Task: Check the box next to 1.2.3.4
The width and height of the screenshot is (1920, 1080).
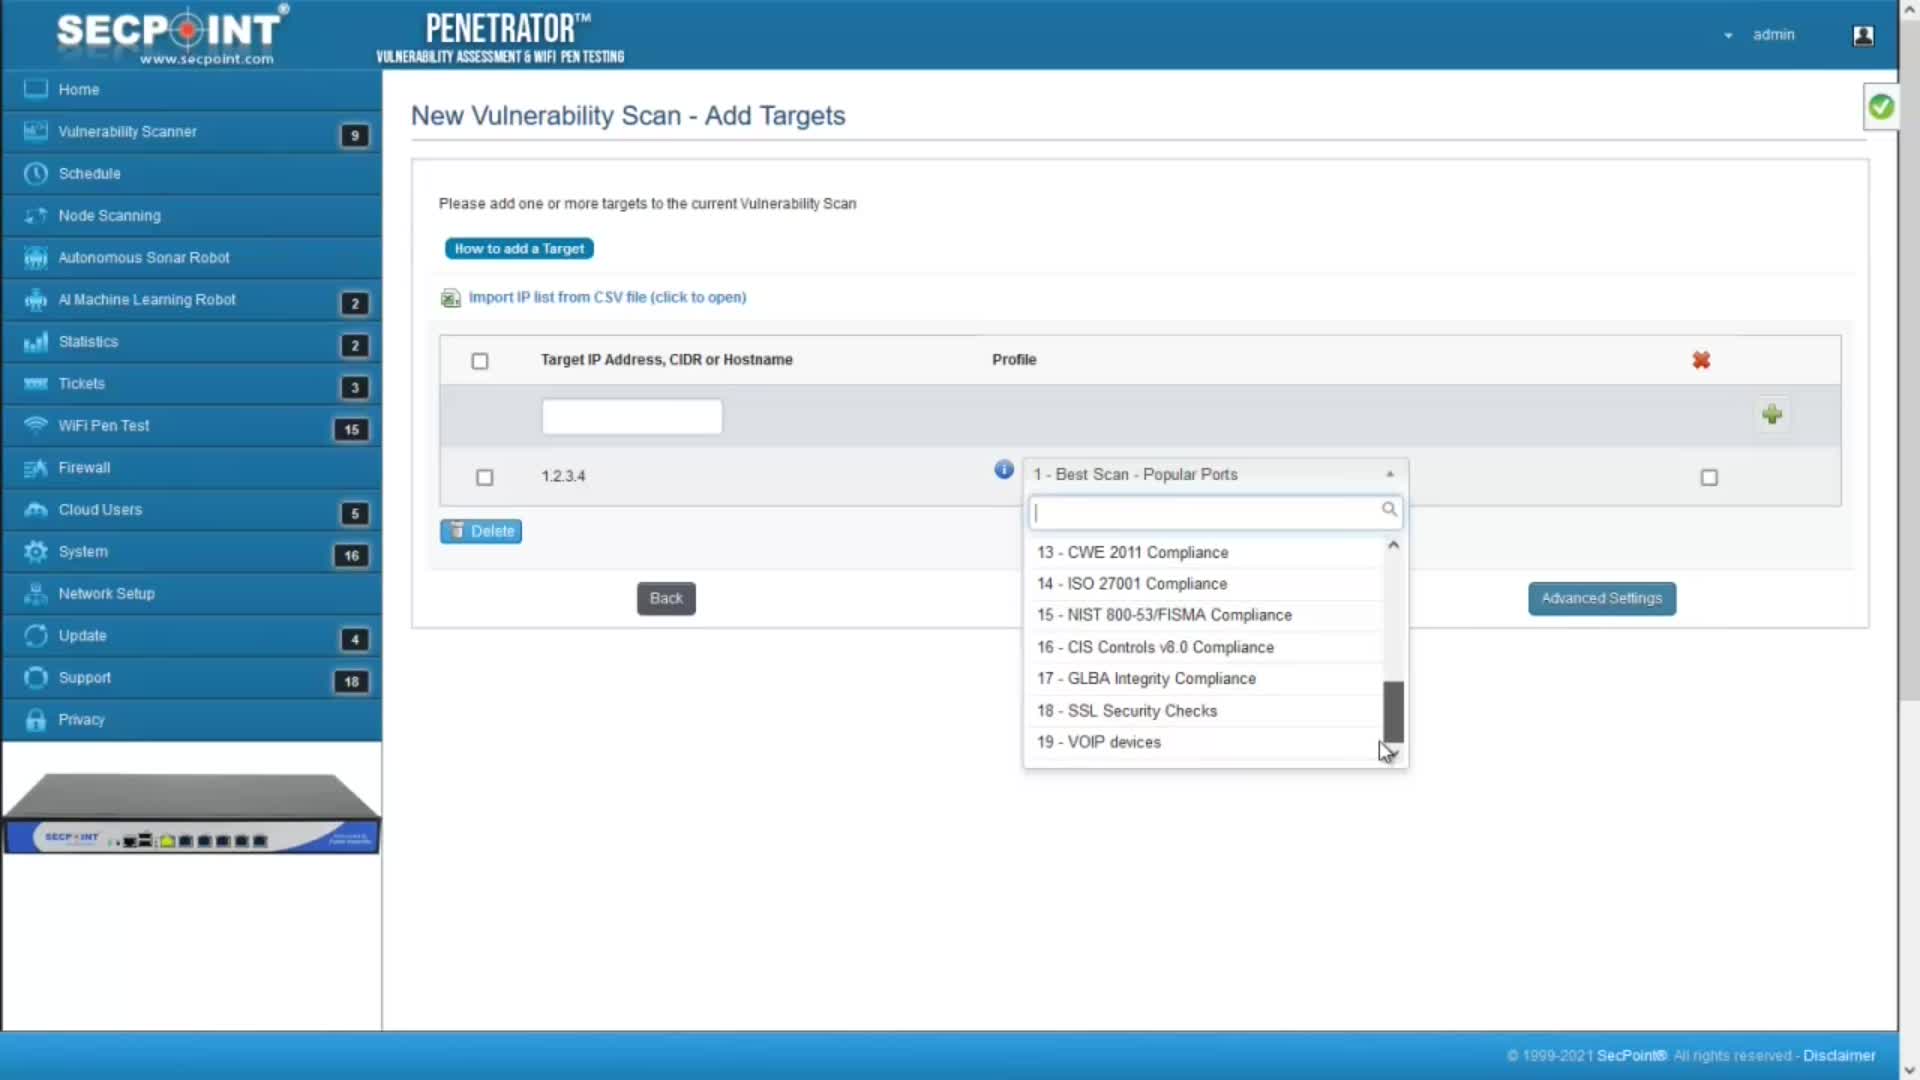Action: point(485,478)
